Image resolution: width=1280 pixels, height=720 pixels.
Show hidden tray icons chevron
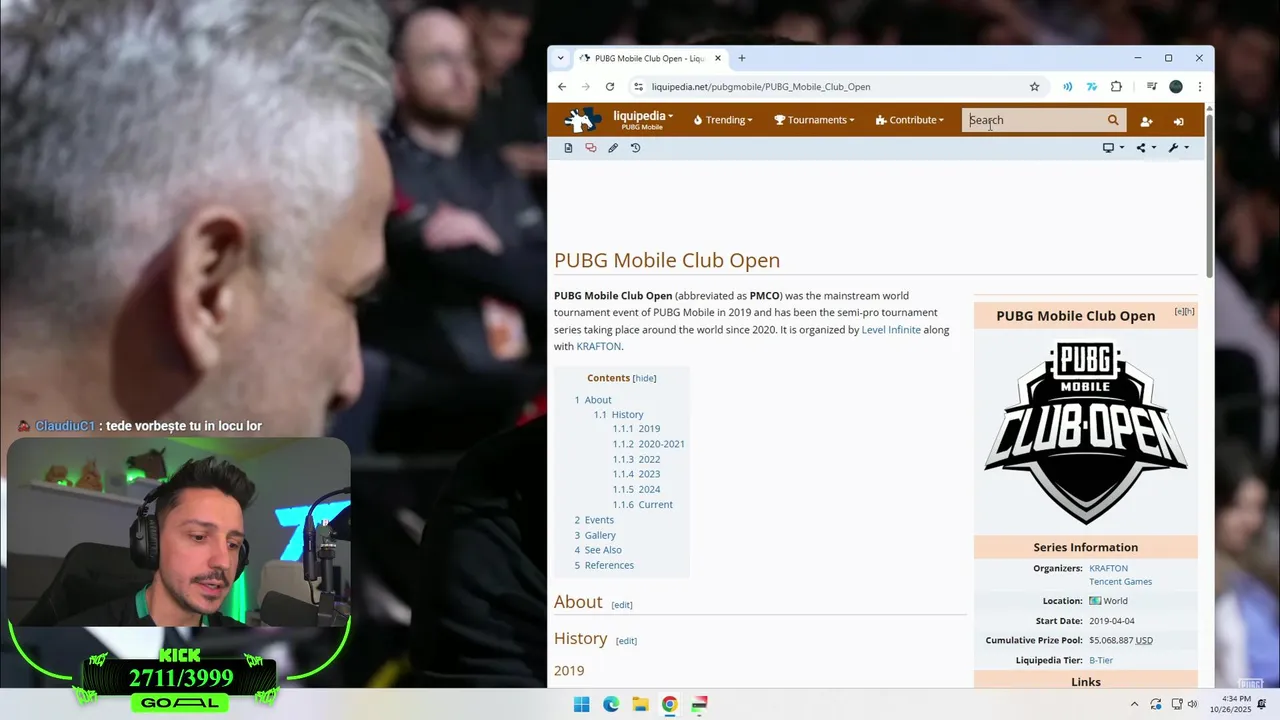click(x=1134, y=704)
